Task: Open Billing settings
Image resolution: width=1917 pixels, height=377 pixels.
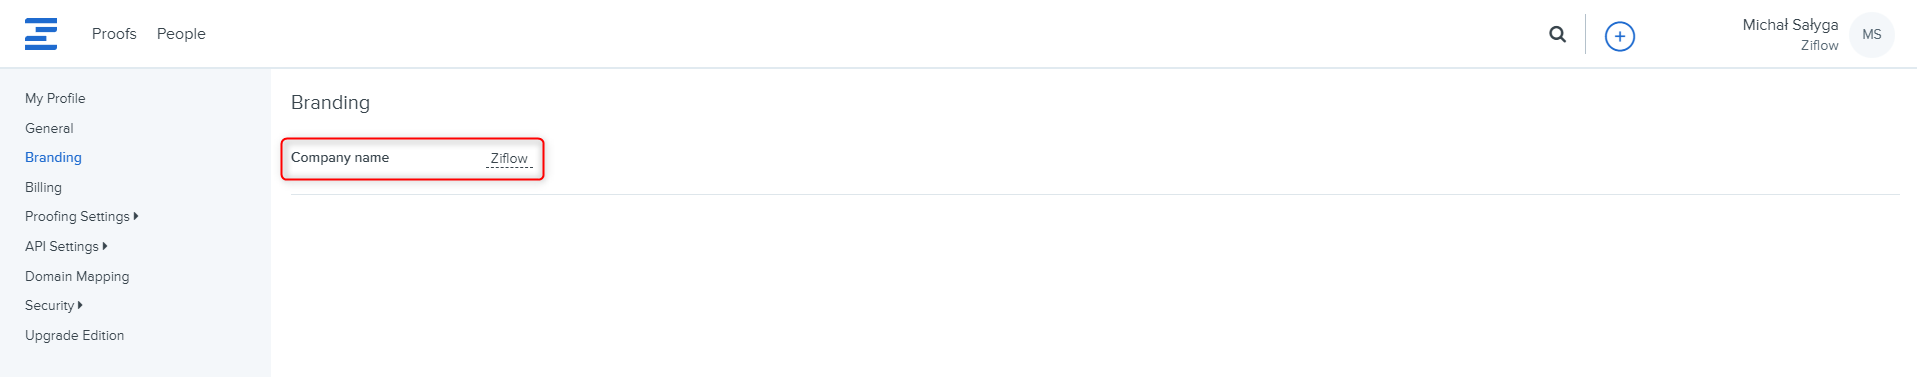Action: [x=43, y=187]
